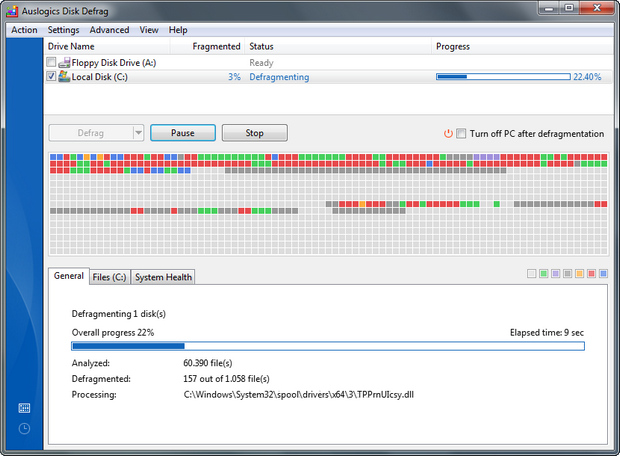Open the Advanced menu

pyautogui.click(x=109, y=30)
